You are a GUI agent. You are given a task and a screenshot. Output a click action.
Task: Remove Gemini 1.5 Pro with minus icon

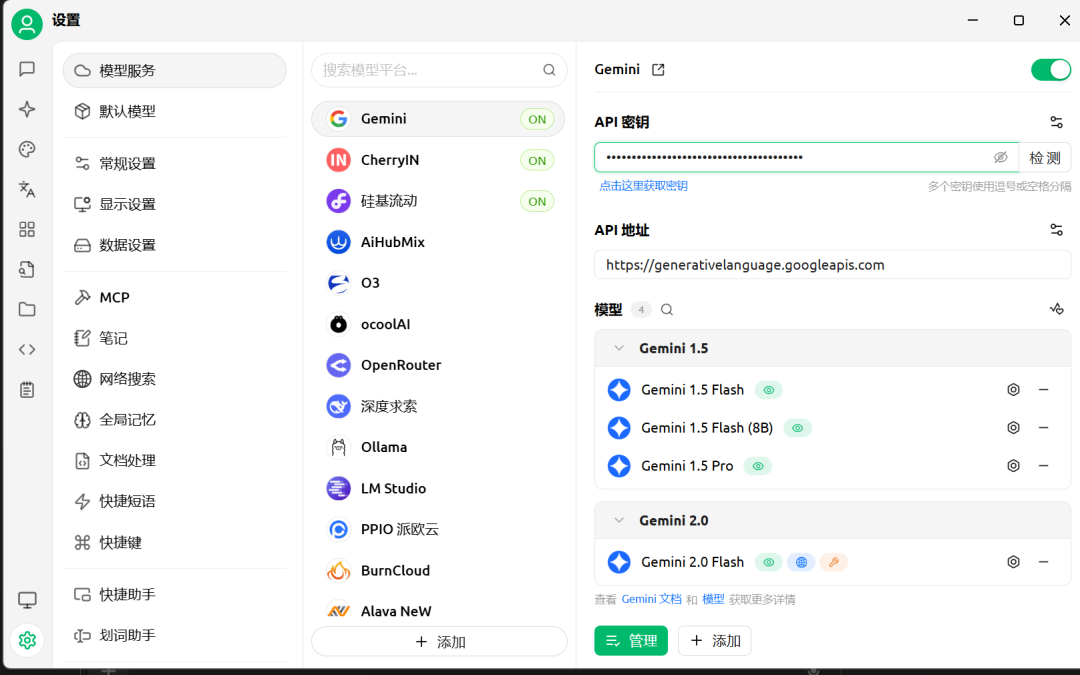1043,466
